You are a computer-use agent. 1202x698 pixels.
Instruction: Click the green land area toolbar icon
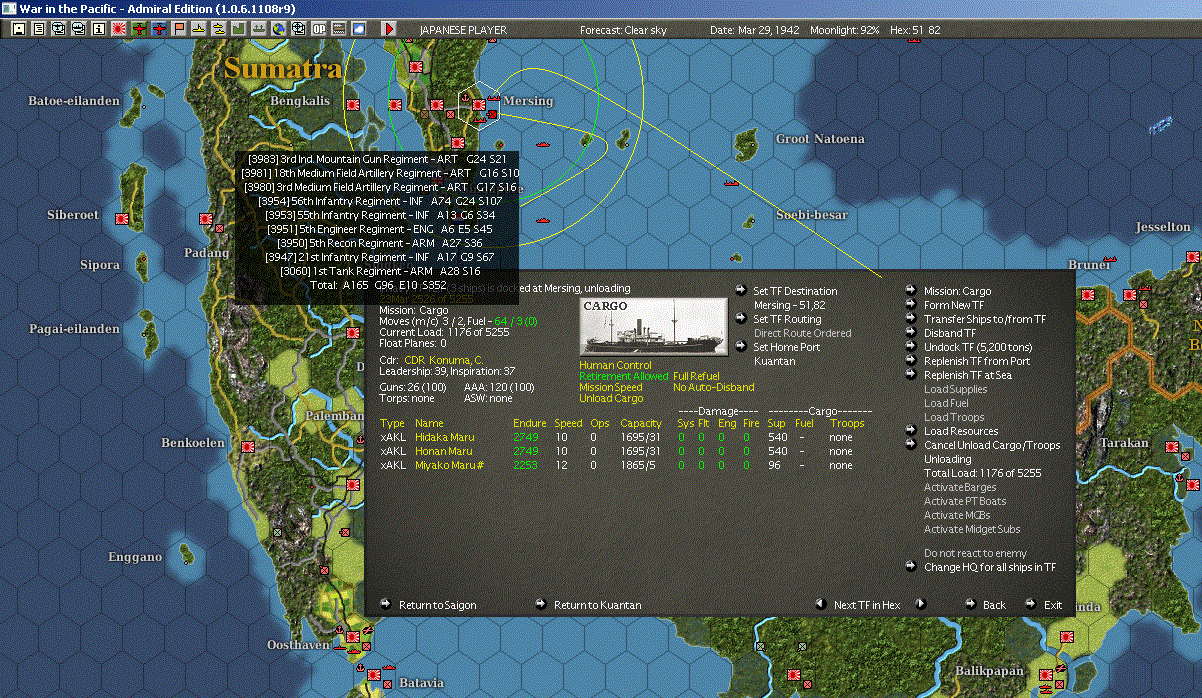[x=239, y=29]
